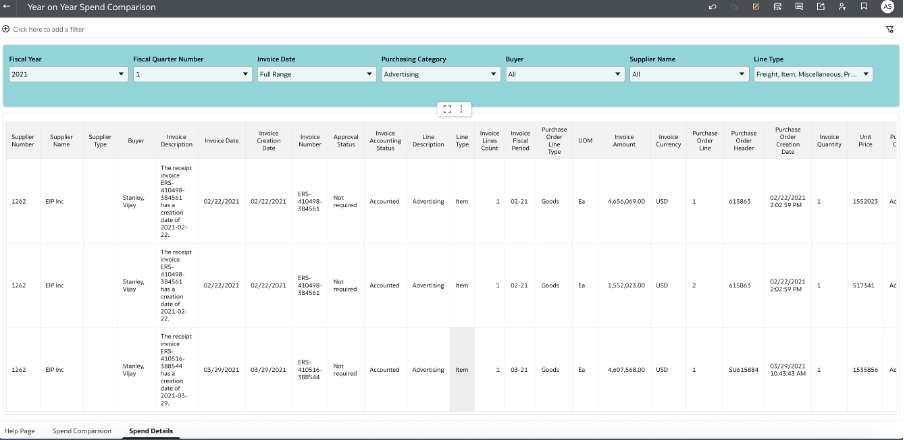This screenshot has height=440, width=904.
Task: Click the add filter plus icon
Action: [x=6, y=29]
